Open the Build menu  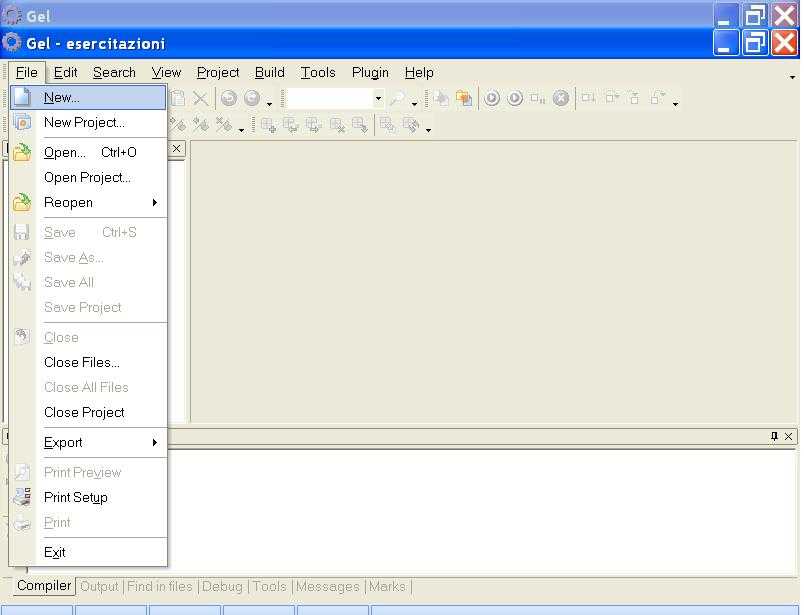click(x=269, y=72)
